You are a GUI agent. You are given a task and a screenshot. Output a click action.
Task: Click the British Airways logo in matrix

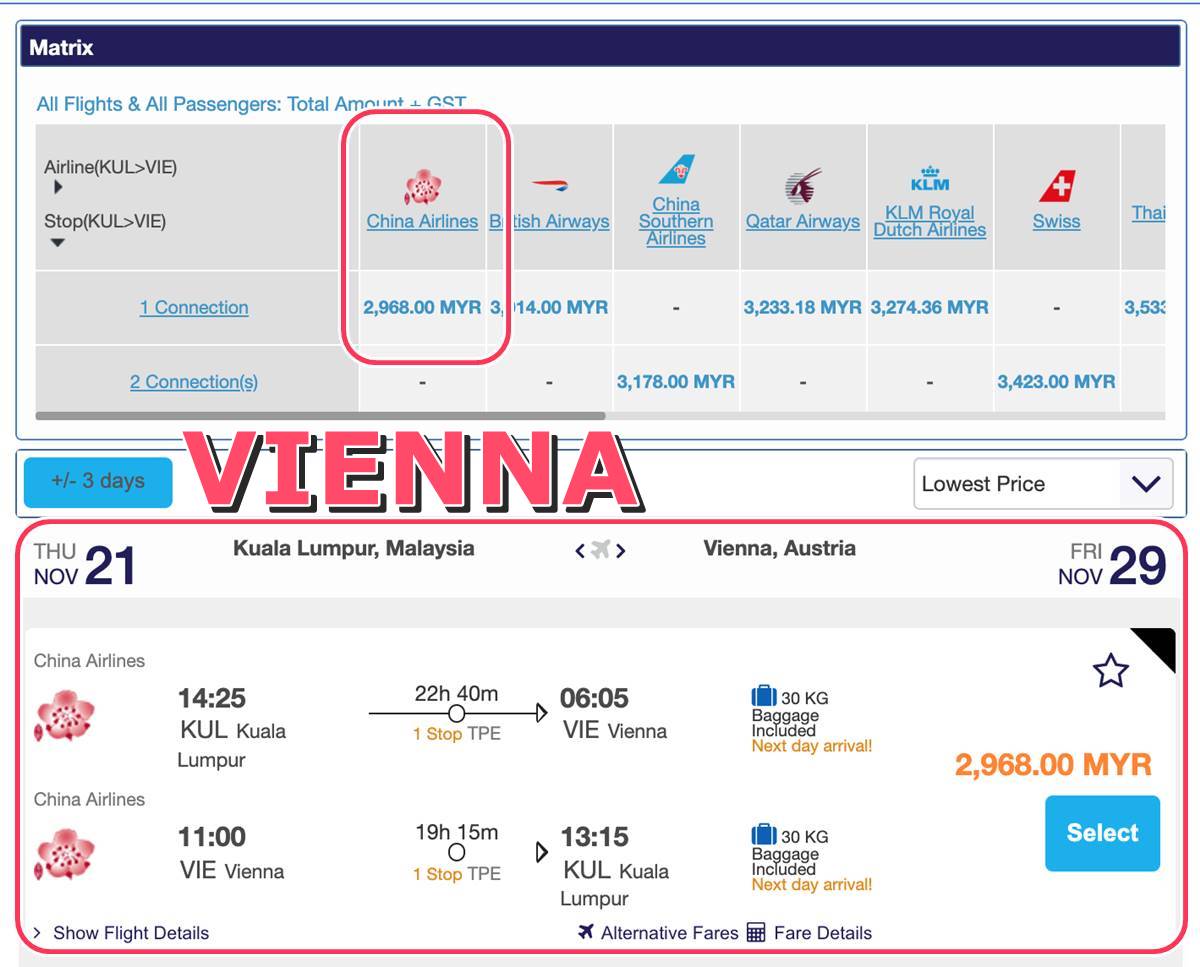tap(549, 185)
